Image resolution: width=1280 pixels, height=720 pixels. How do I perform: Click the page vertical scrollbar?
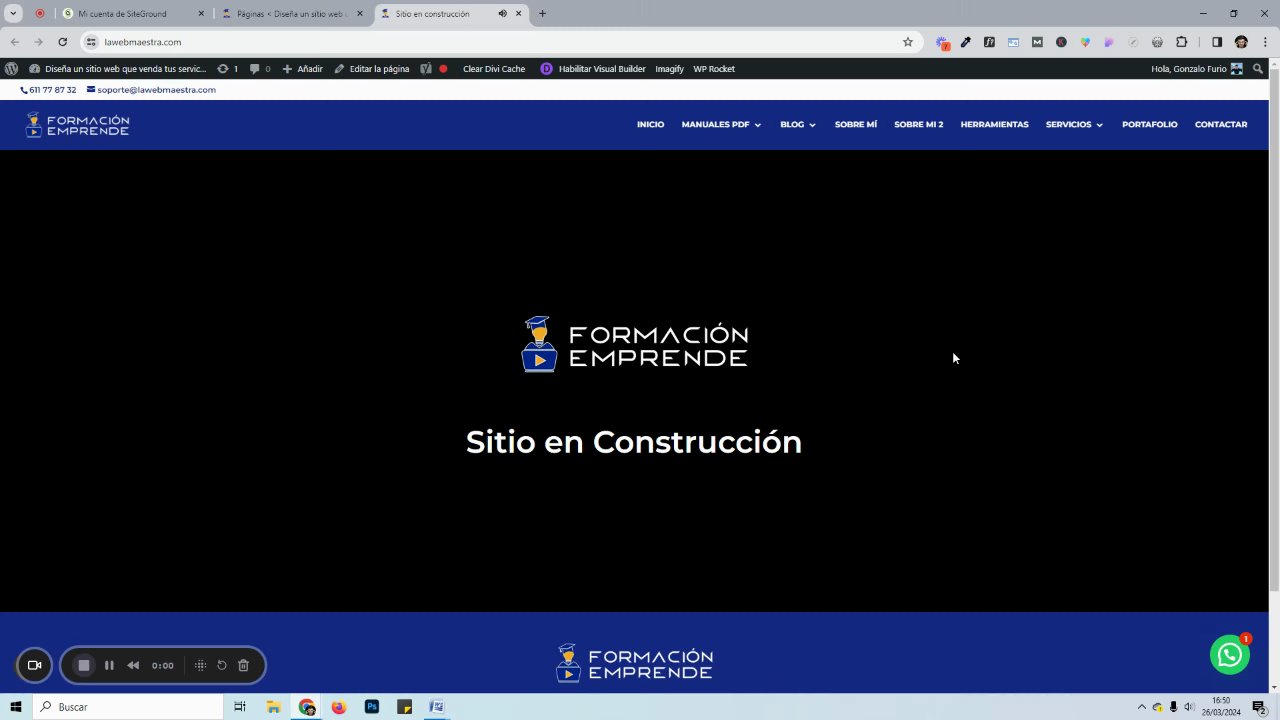(1274, 330)
